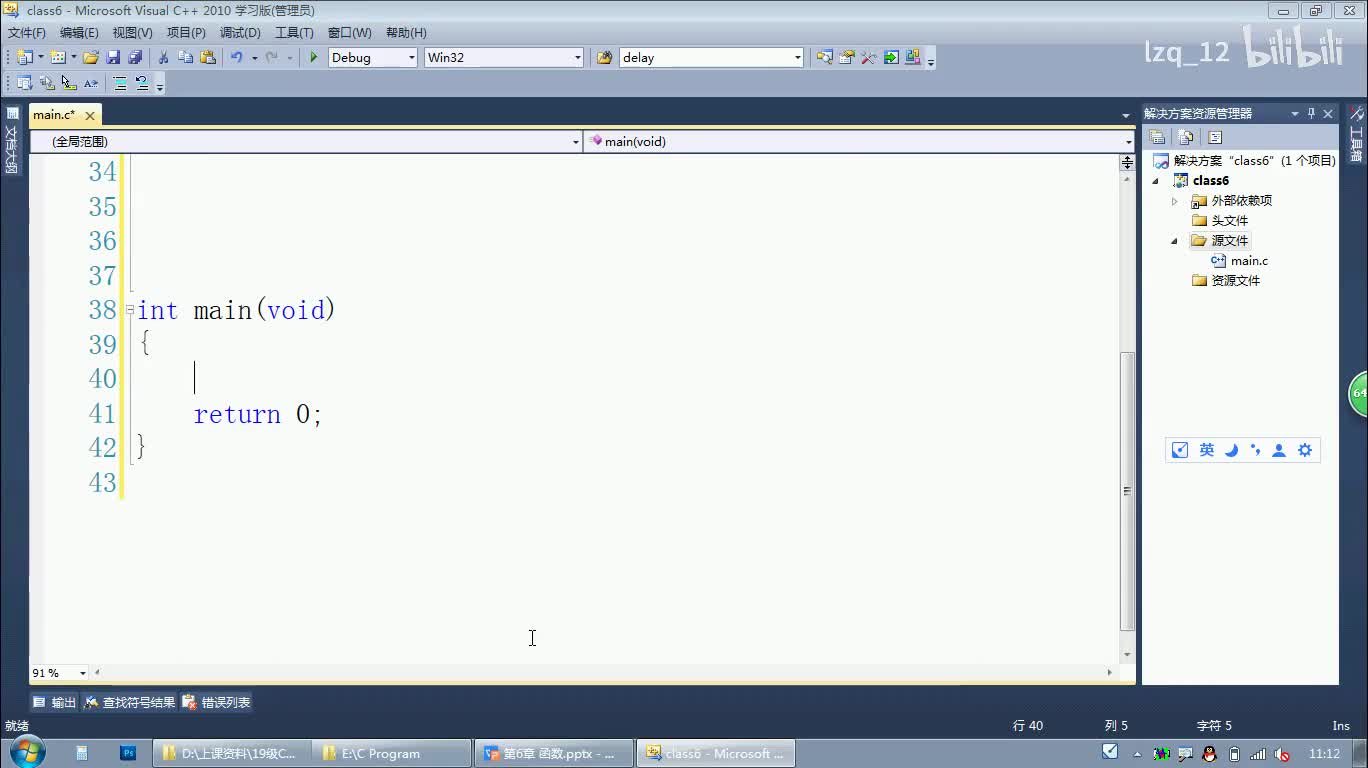The height and width of the screenshot is (768, 1368).
Task: Click the Paste icon in toolbar
Action: pyautogui.click(x=208, y=58)
